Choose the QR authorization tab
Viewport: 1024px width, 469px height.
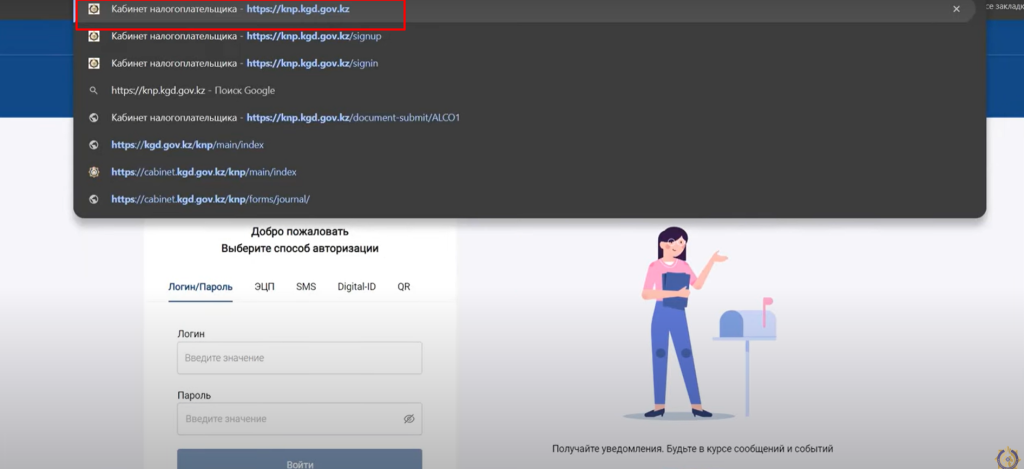403,287
